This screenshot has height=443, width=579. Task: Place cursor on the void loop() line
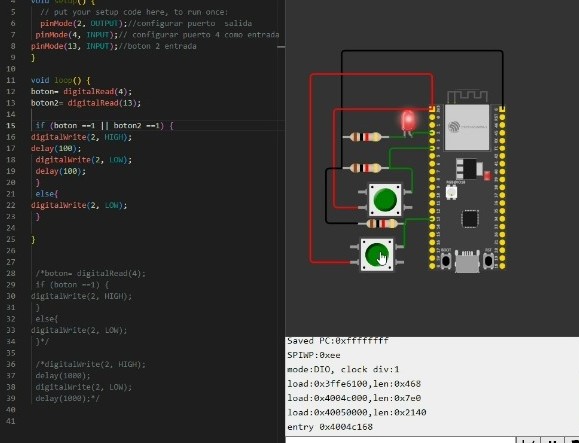[x=61, y=80]
